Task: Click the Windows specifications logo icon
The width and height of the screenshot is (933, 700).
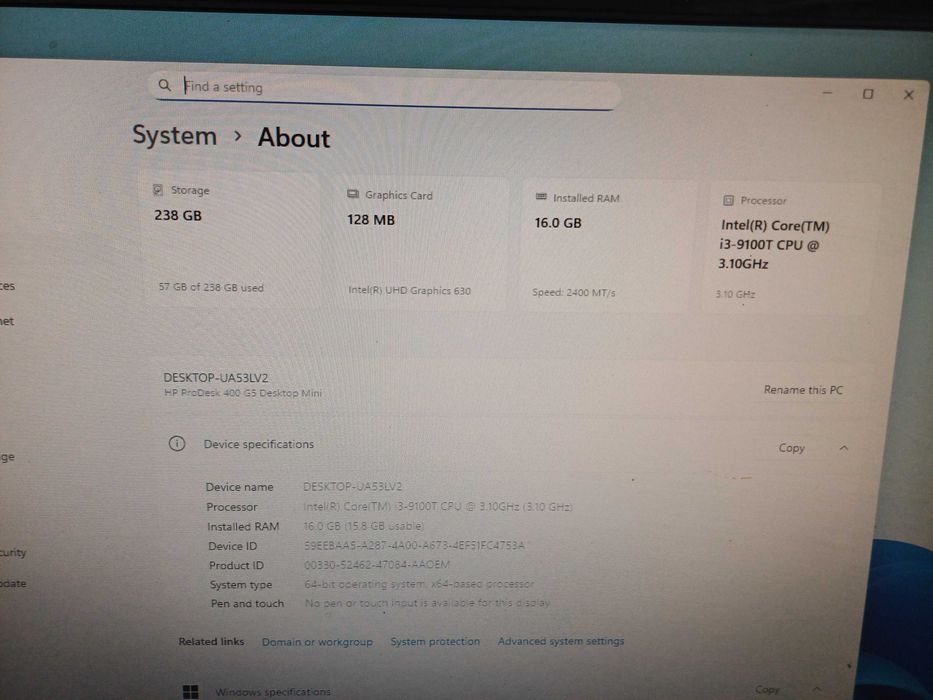Action: (190, 691)
